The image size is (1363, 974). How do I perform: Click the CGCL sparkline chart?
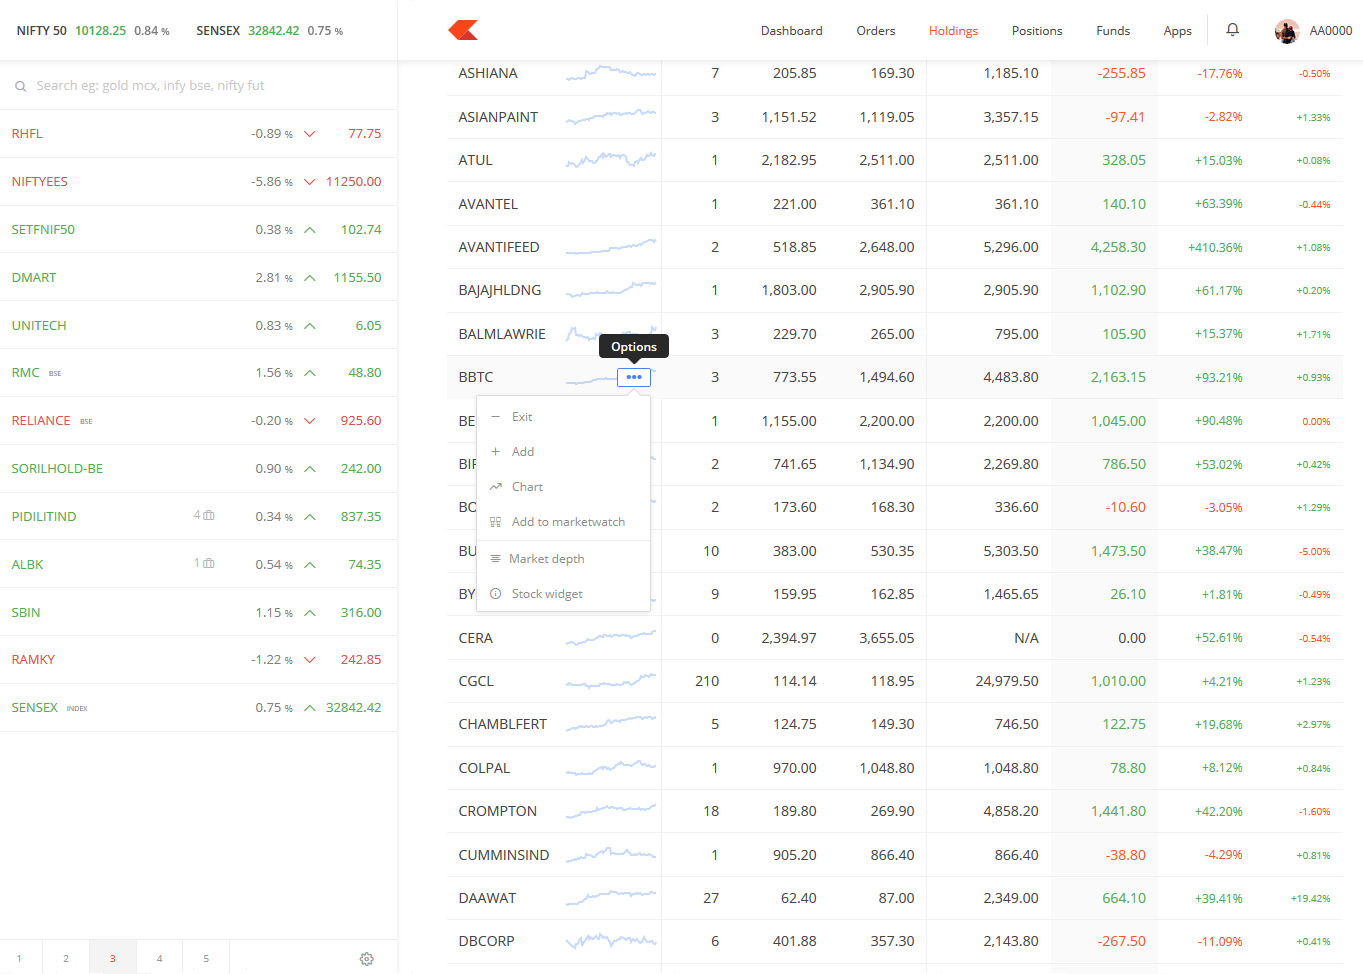[x=611, y=681]
